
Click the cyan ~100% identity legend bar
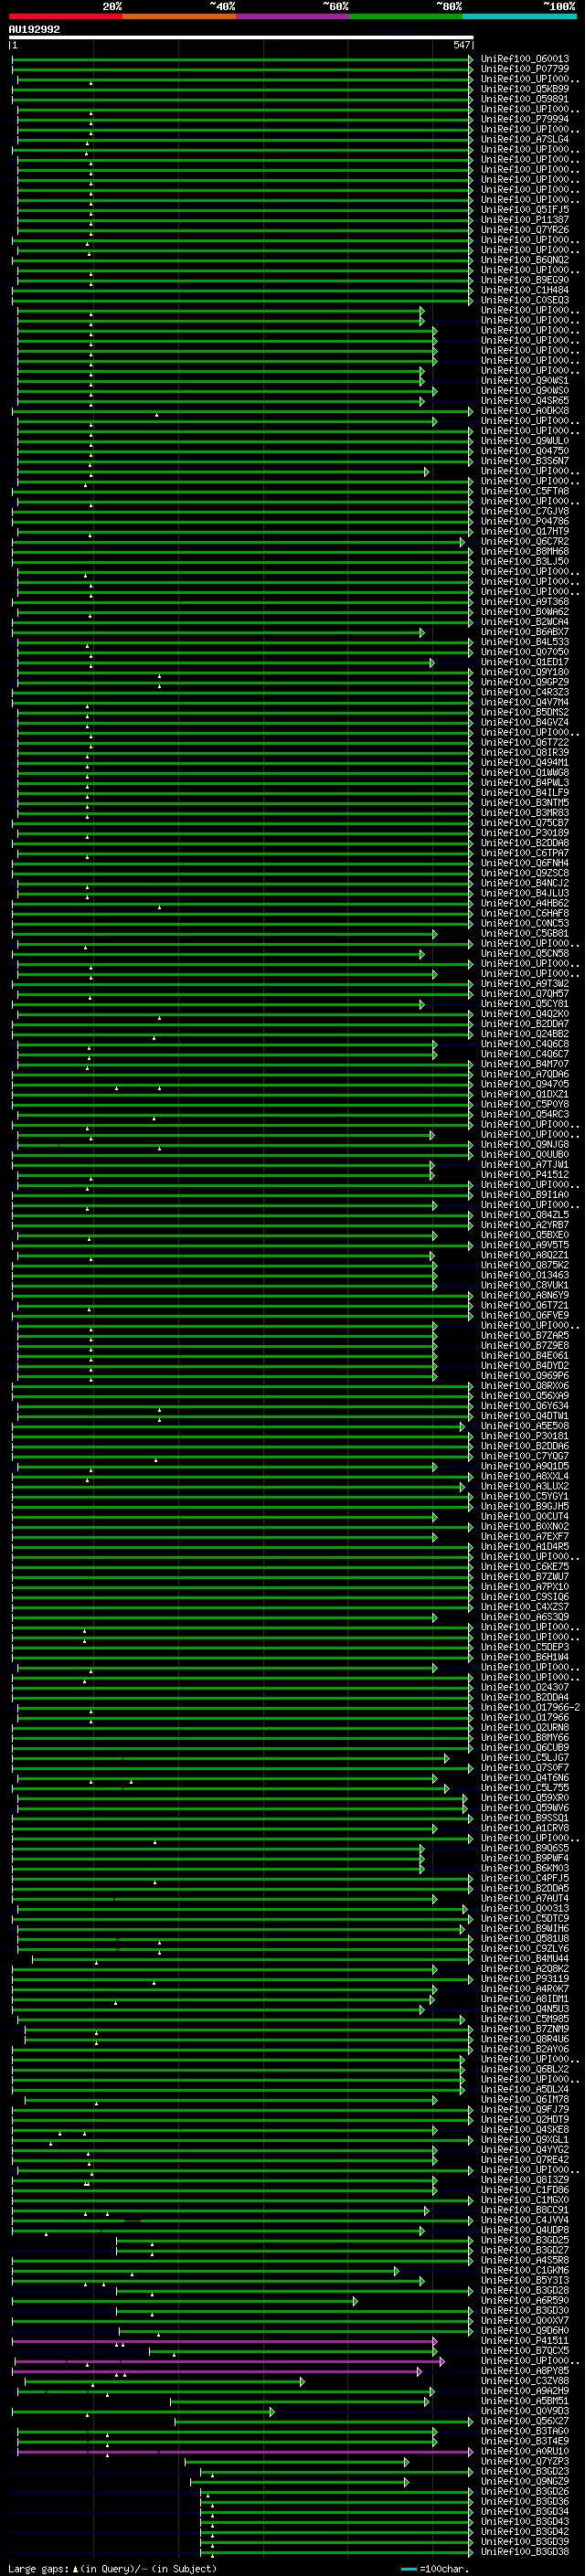pyautogui.click(x=519, y=16)
